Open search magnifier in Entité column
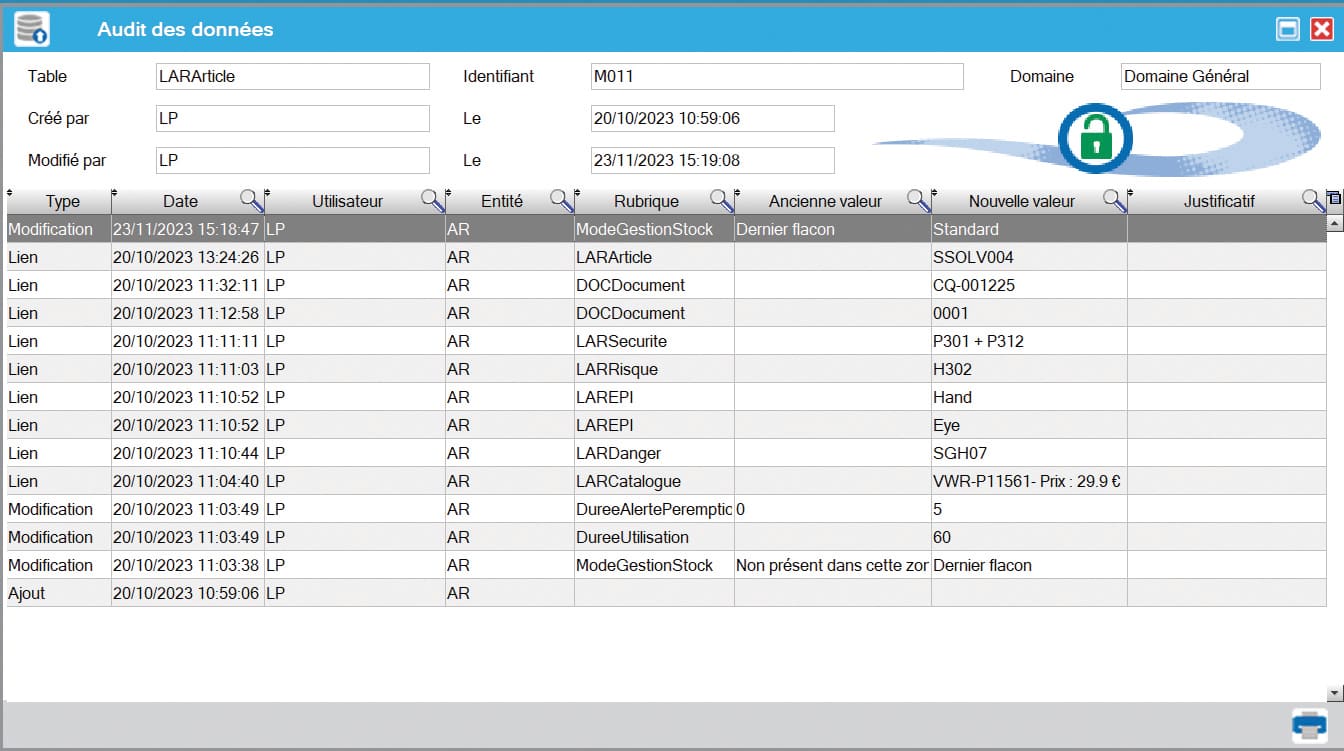1344x751 pixels. pos(561,201)
